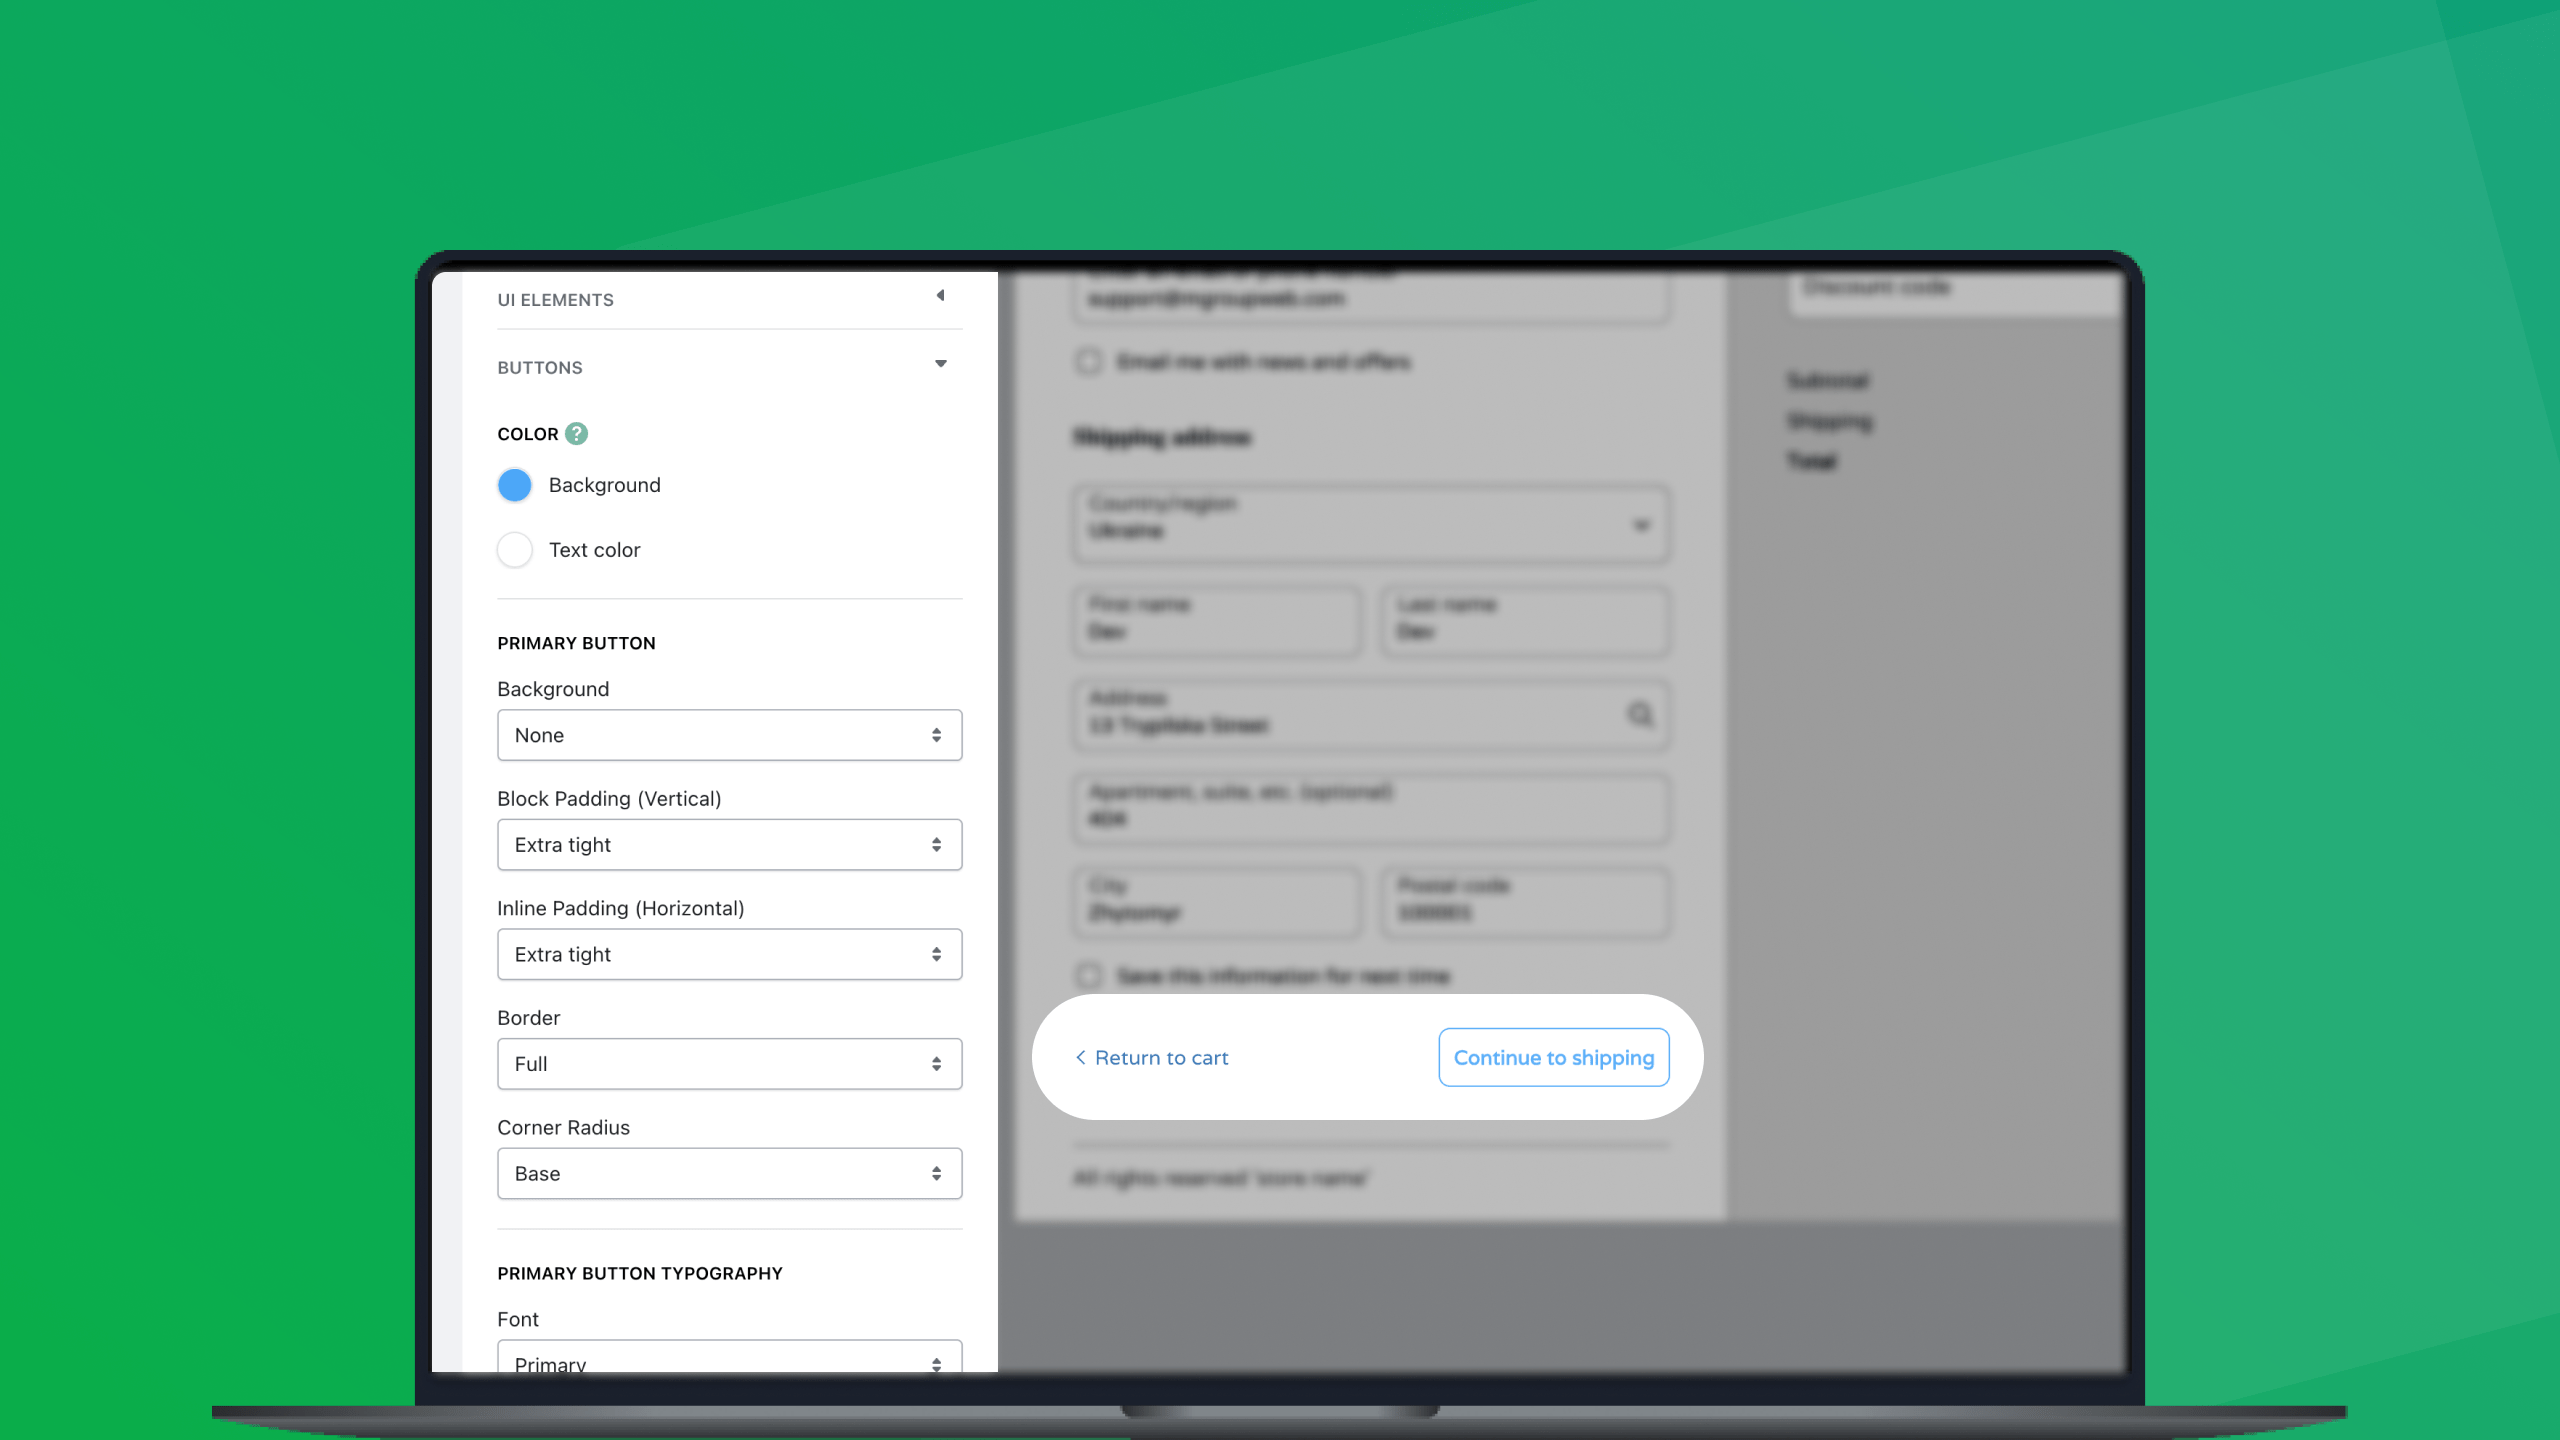Click the COLOR help question mark icon
This screenshot has width=2560, height=1440.
(x=575, y=433)
